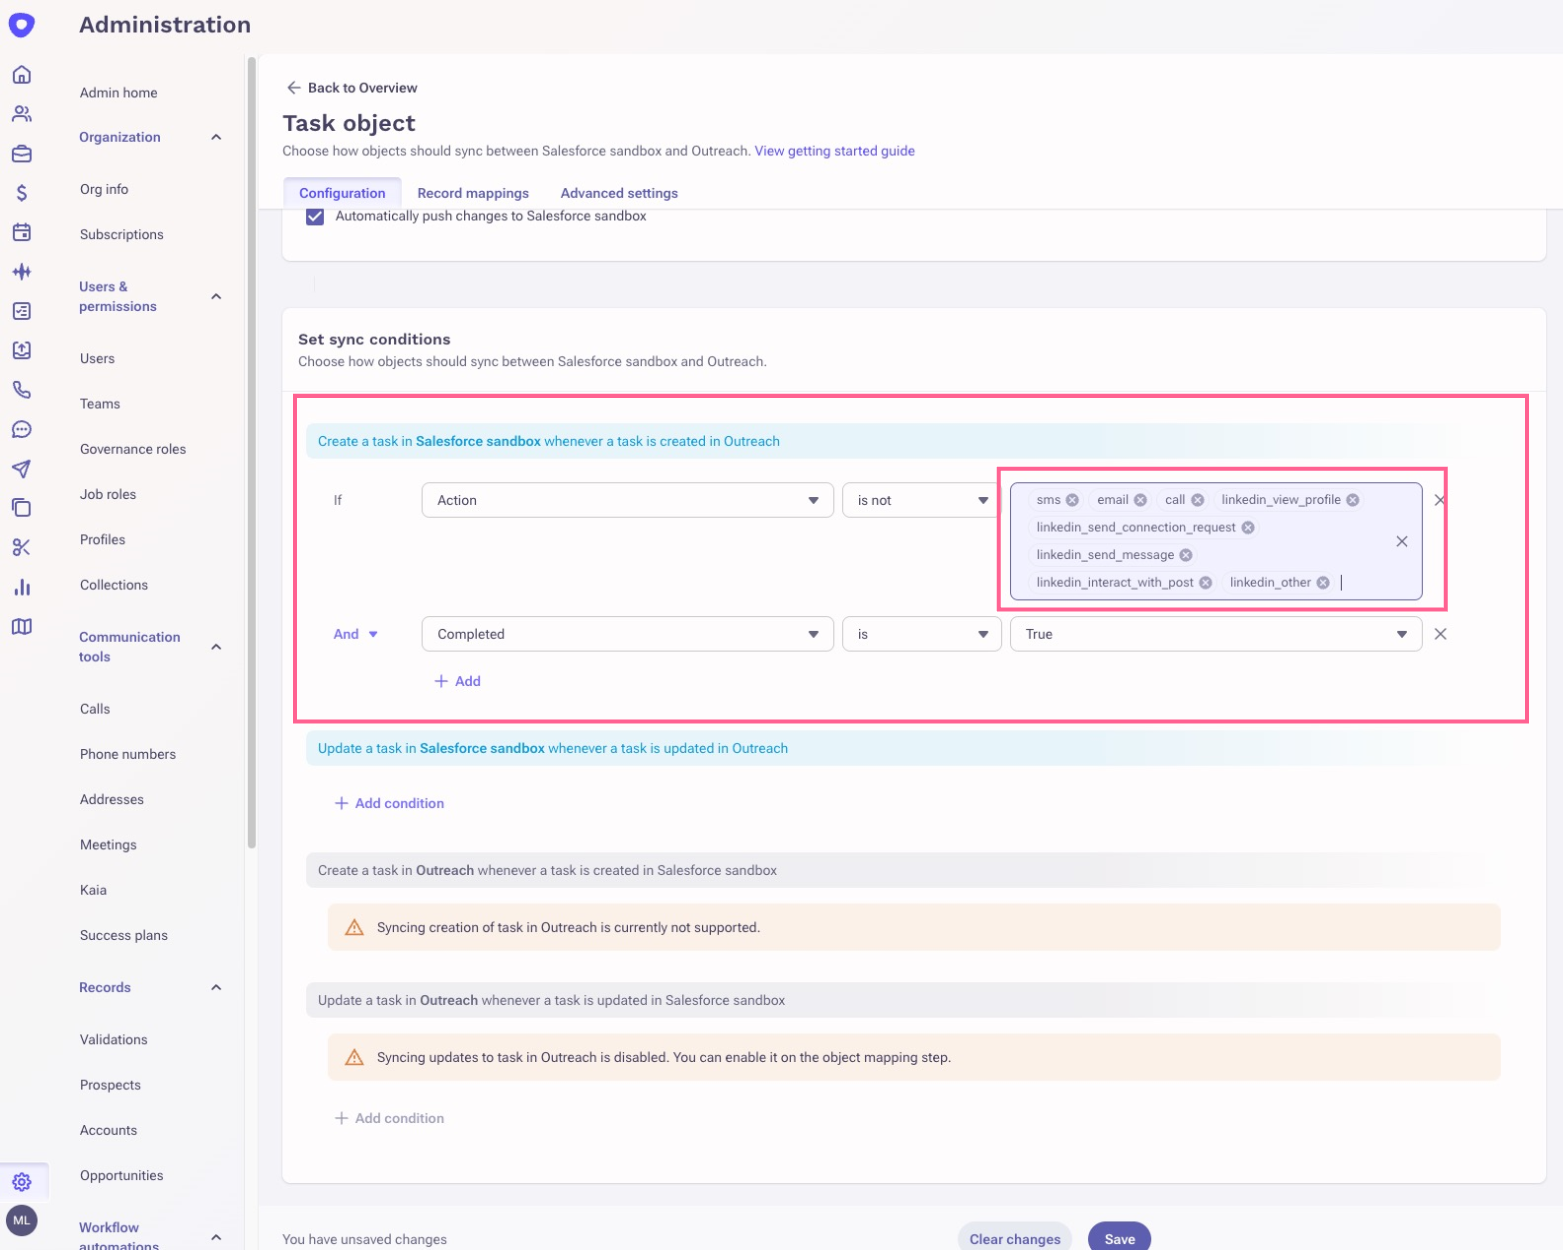The image size is (1563, 1250).
Task: Open the scissors snippets icon in rail
Action: (x=21, y=547)
